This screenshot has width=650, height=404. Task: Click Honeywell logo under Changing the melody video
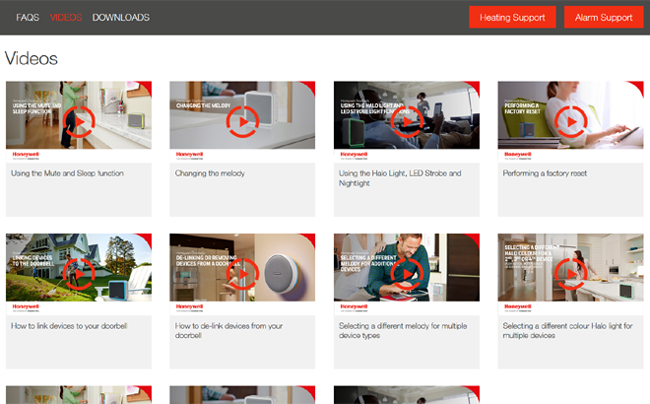(x=189, y=155)
